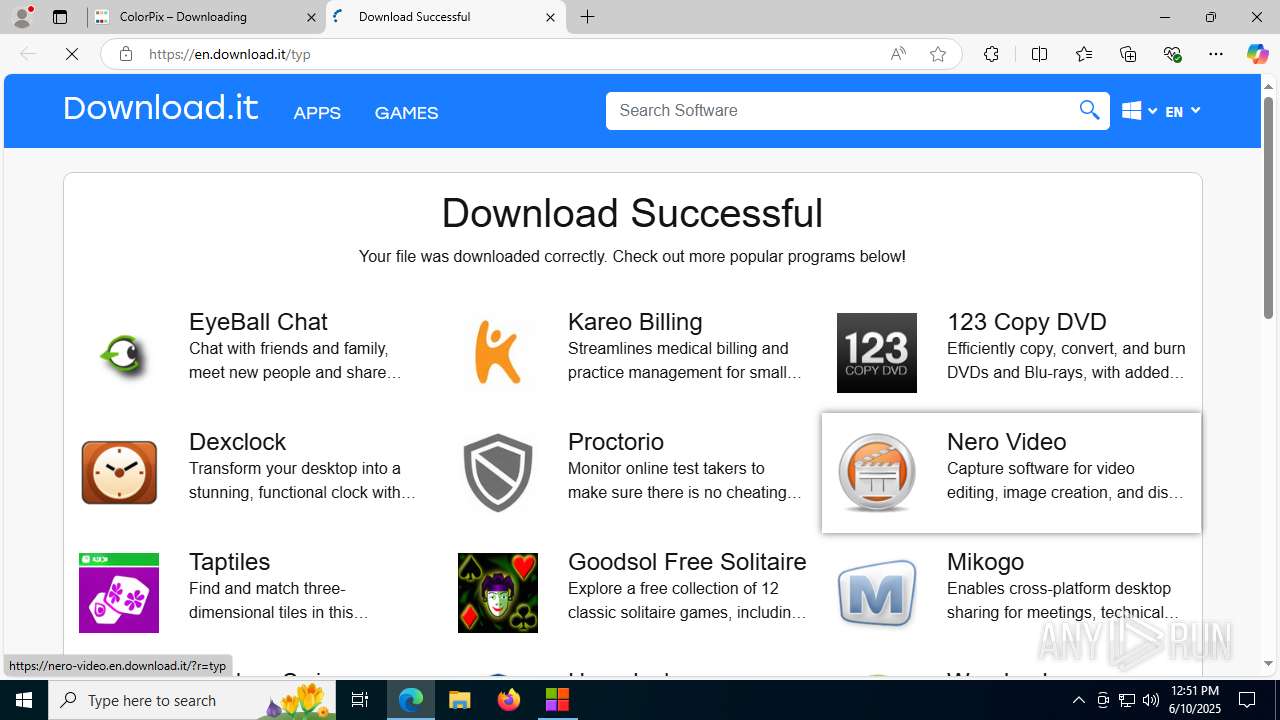Open the EN language dropdown
The height and width of the screenshot is (720, 1280).
coord(1182,111)
